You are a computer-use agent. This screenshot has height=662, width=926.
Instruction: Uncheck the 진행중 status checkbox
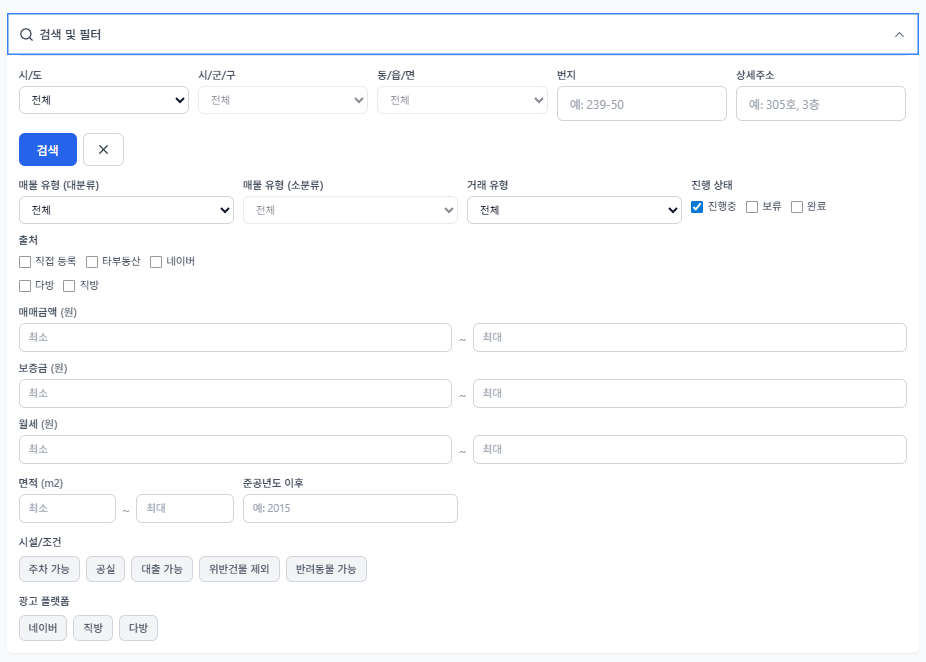tap(698, 207)
